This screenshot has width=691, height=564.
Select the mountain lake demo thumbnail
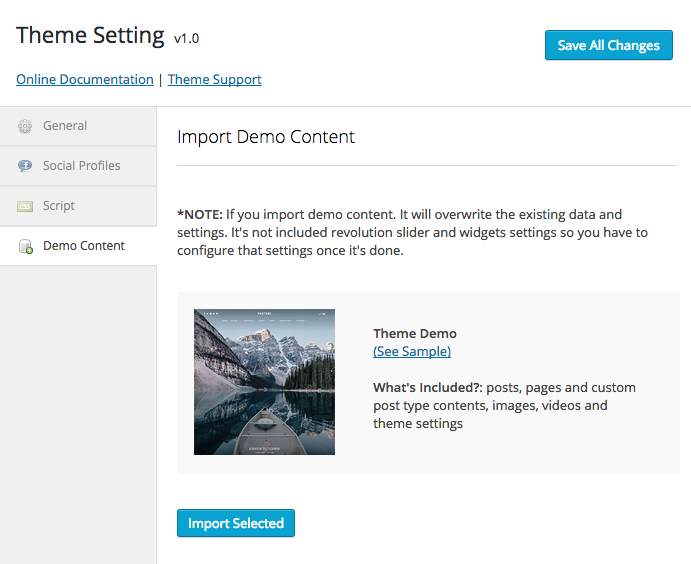tap(264, 382)
